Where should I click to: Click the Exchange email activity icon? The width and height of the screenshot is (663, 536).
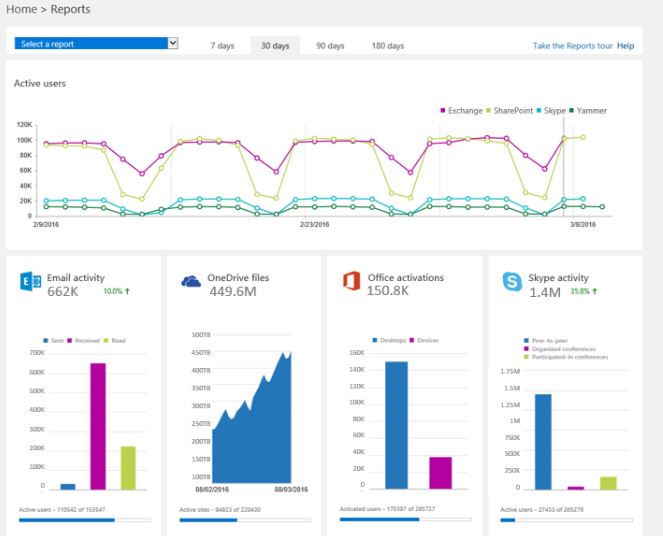point(30,283)
